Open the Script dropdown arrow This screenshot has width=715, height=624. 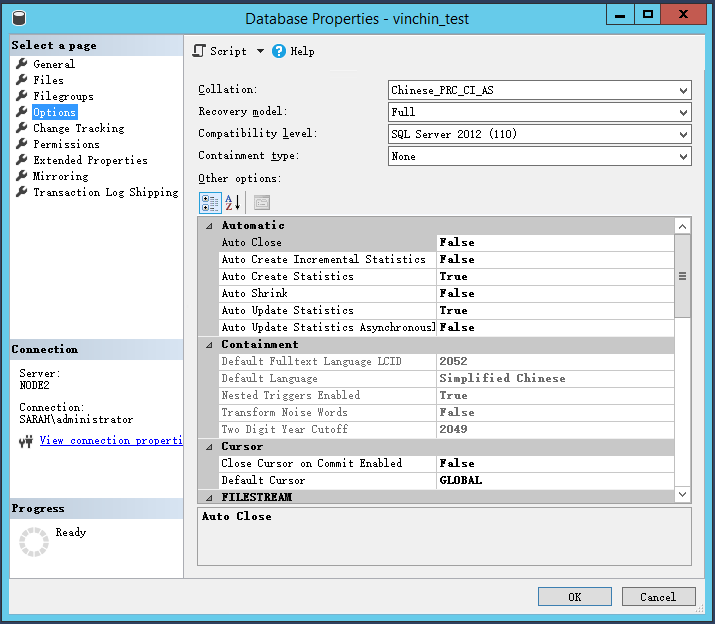[260, 51]
